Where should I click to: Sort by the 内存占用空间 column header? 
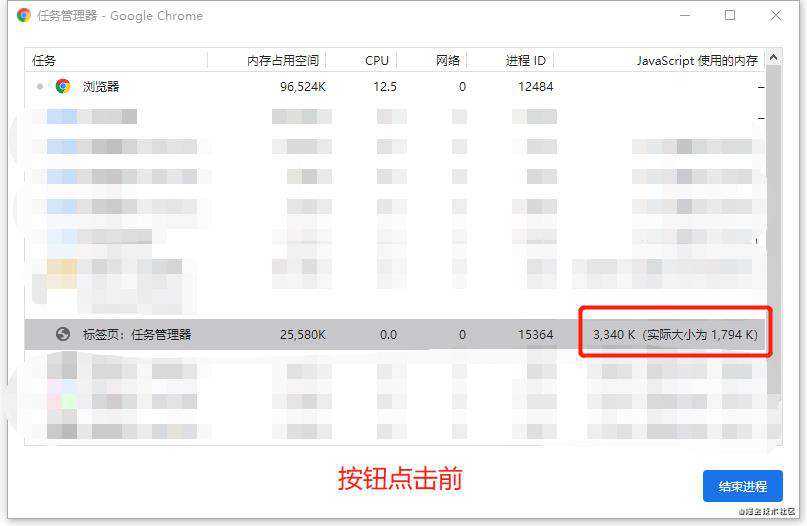click(x=267, y=61)
